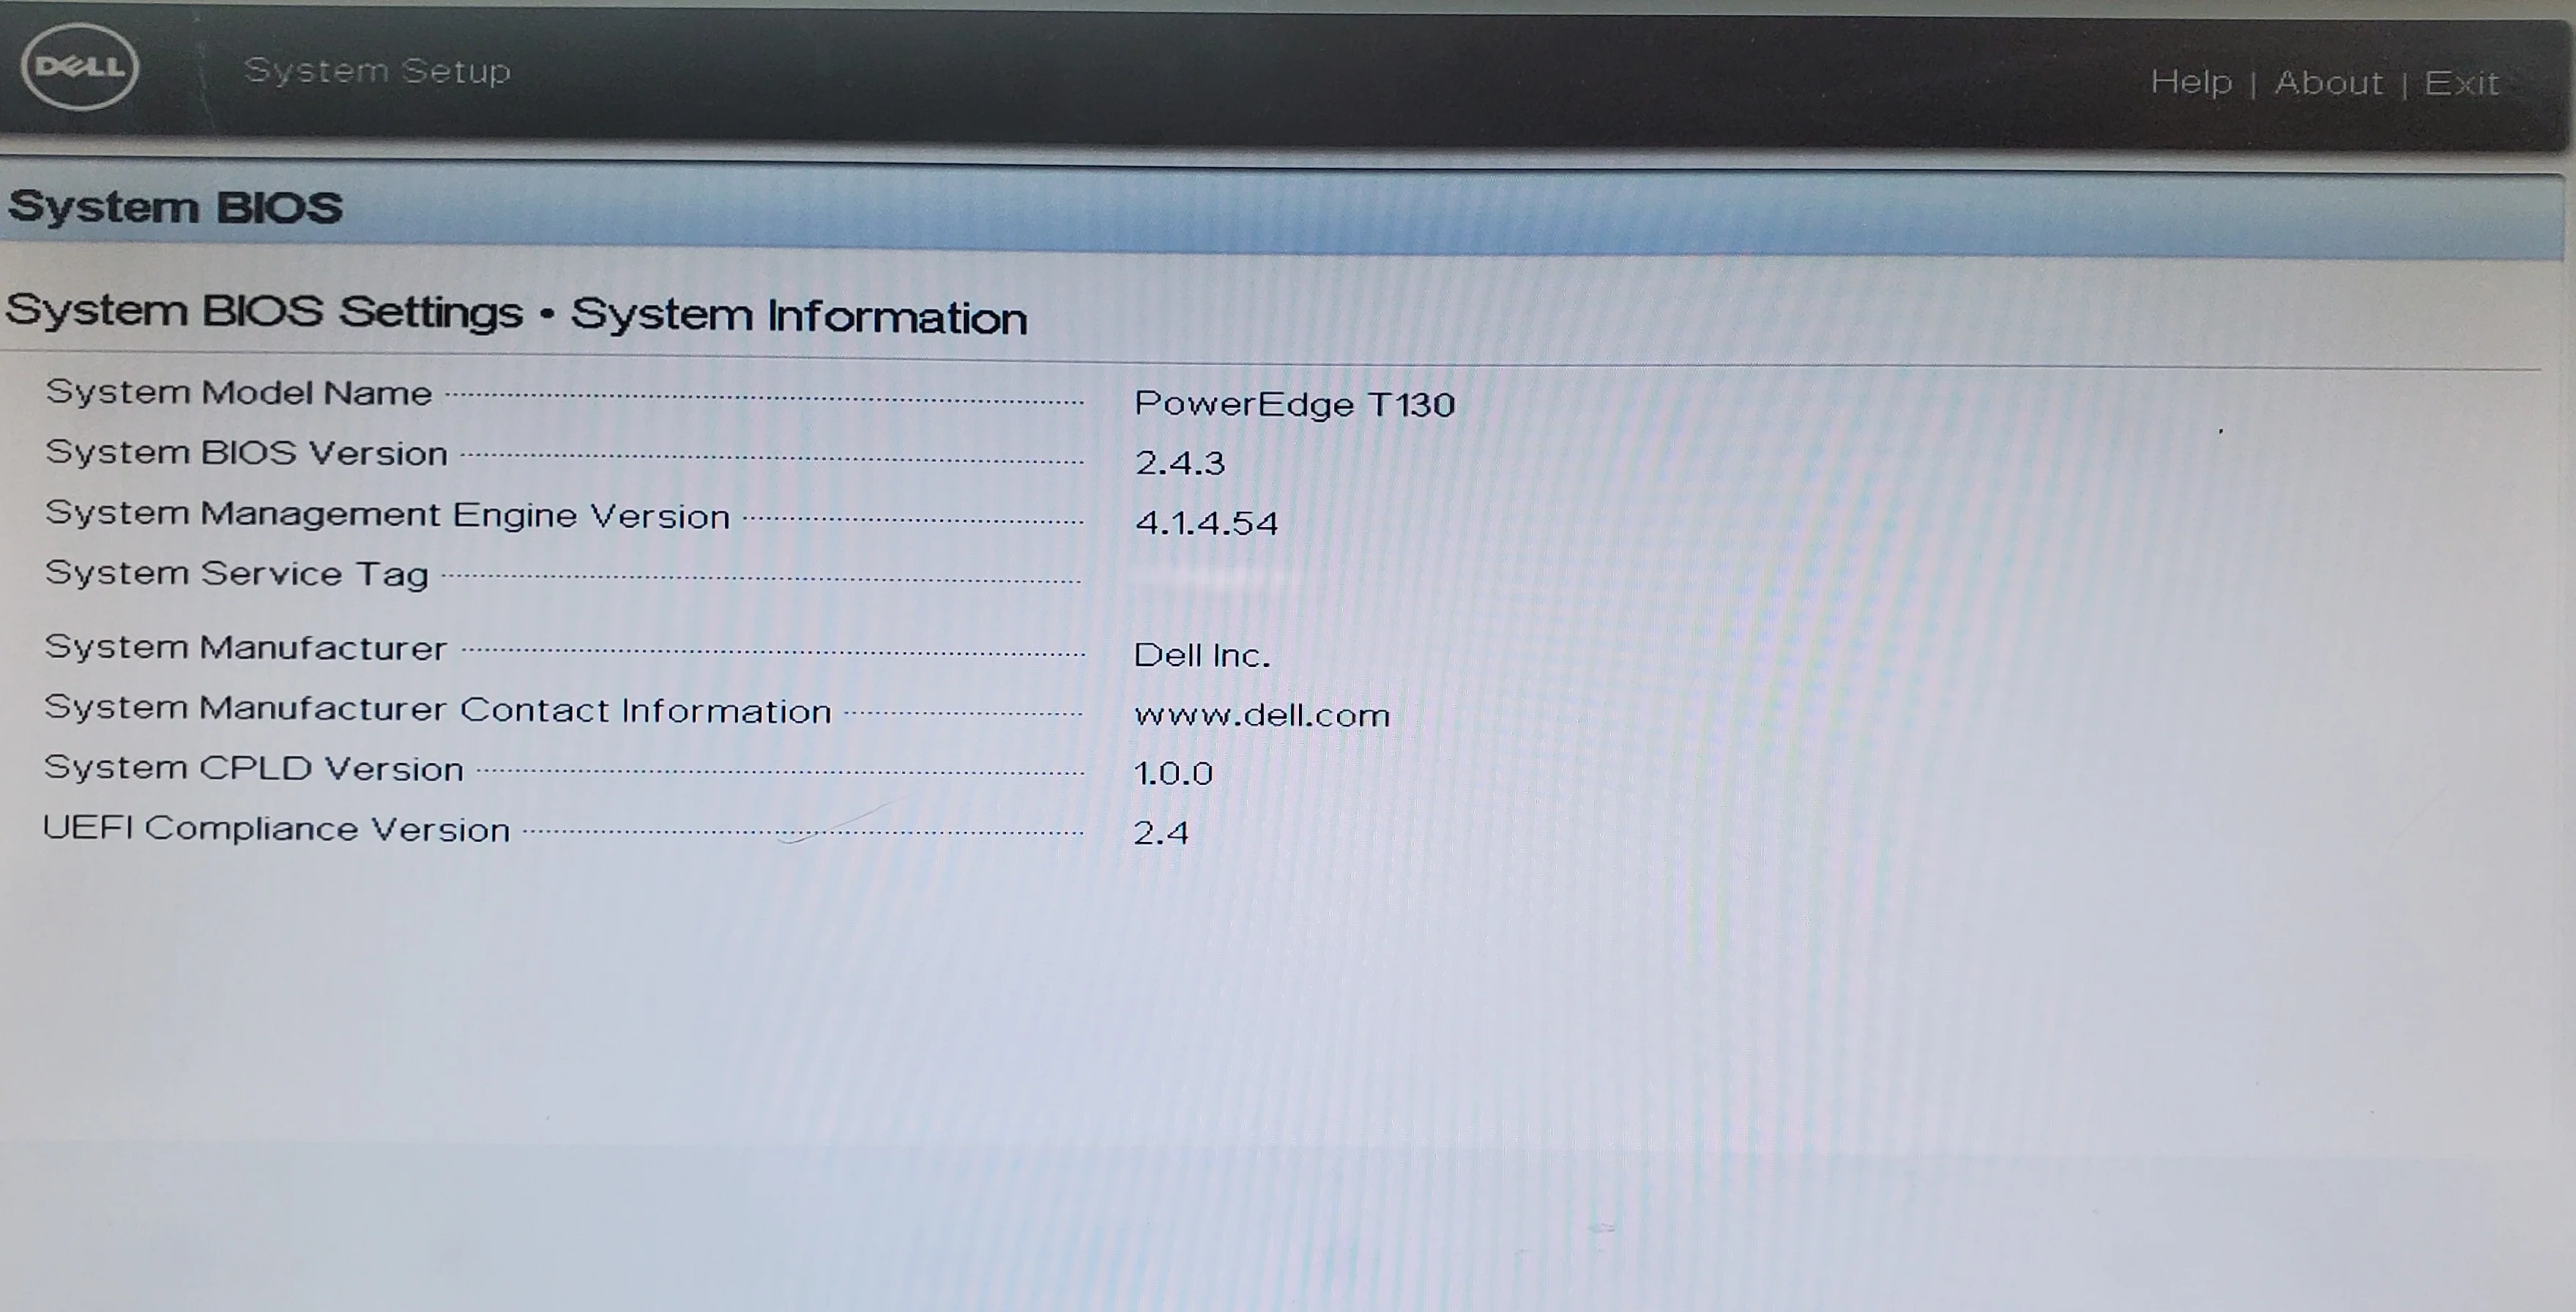This screenshot has height=1312, width=2576.
Task: Select the System Manufacturer label
Action: (x=246, y=648)
